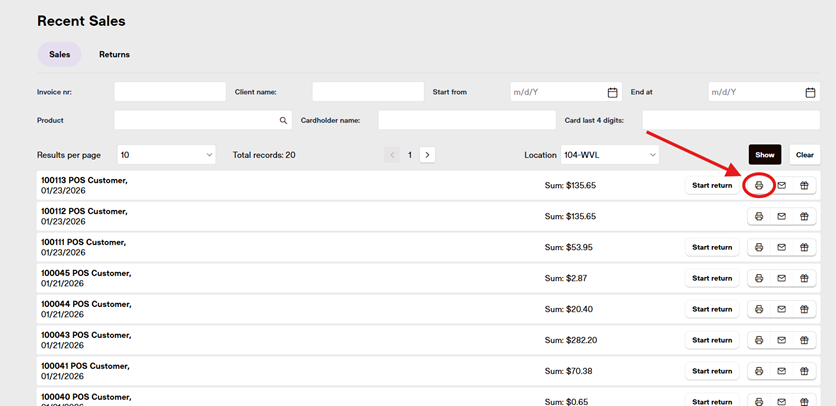The height and width of the screenshot is (406, 836).
Task: Click the Invoice nr input field
Action: click(x=170, y=92)
